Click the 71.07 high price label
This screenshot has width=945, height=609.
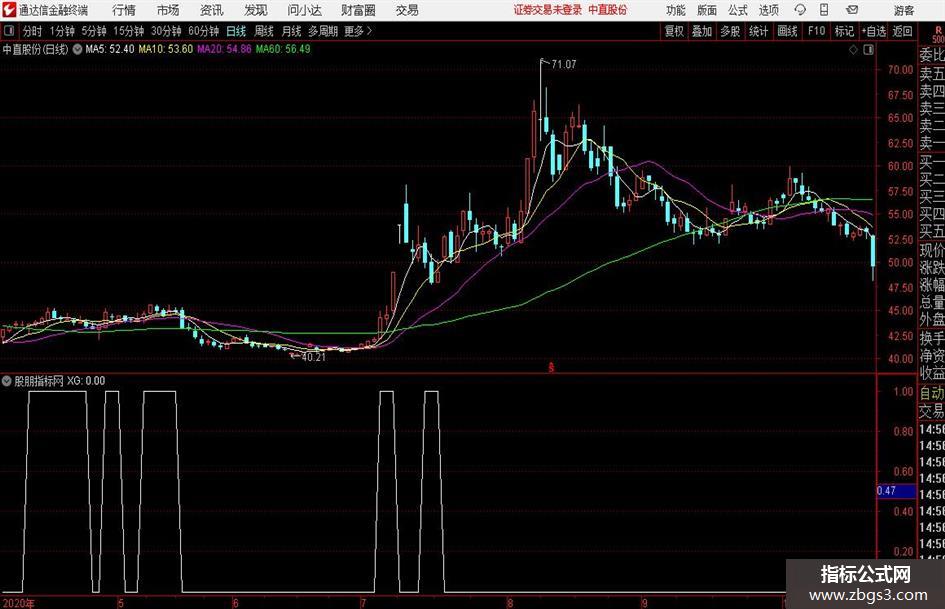[564, 65]
